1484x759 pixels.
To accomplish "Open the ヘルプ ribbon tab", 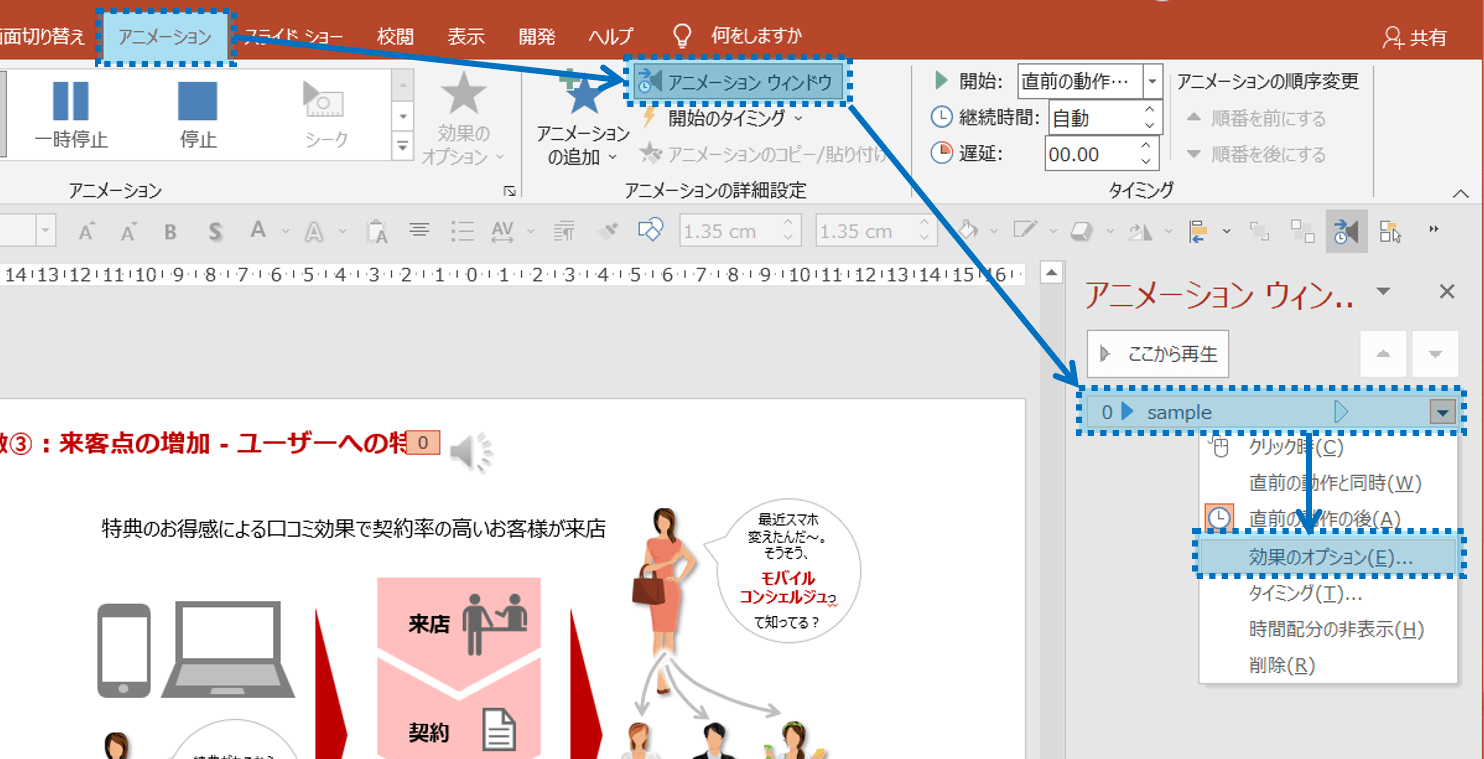I will click(610, 37).
